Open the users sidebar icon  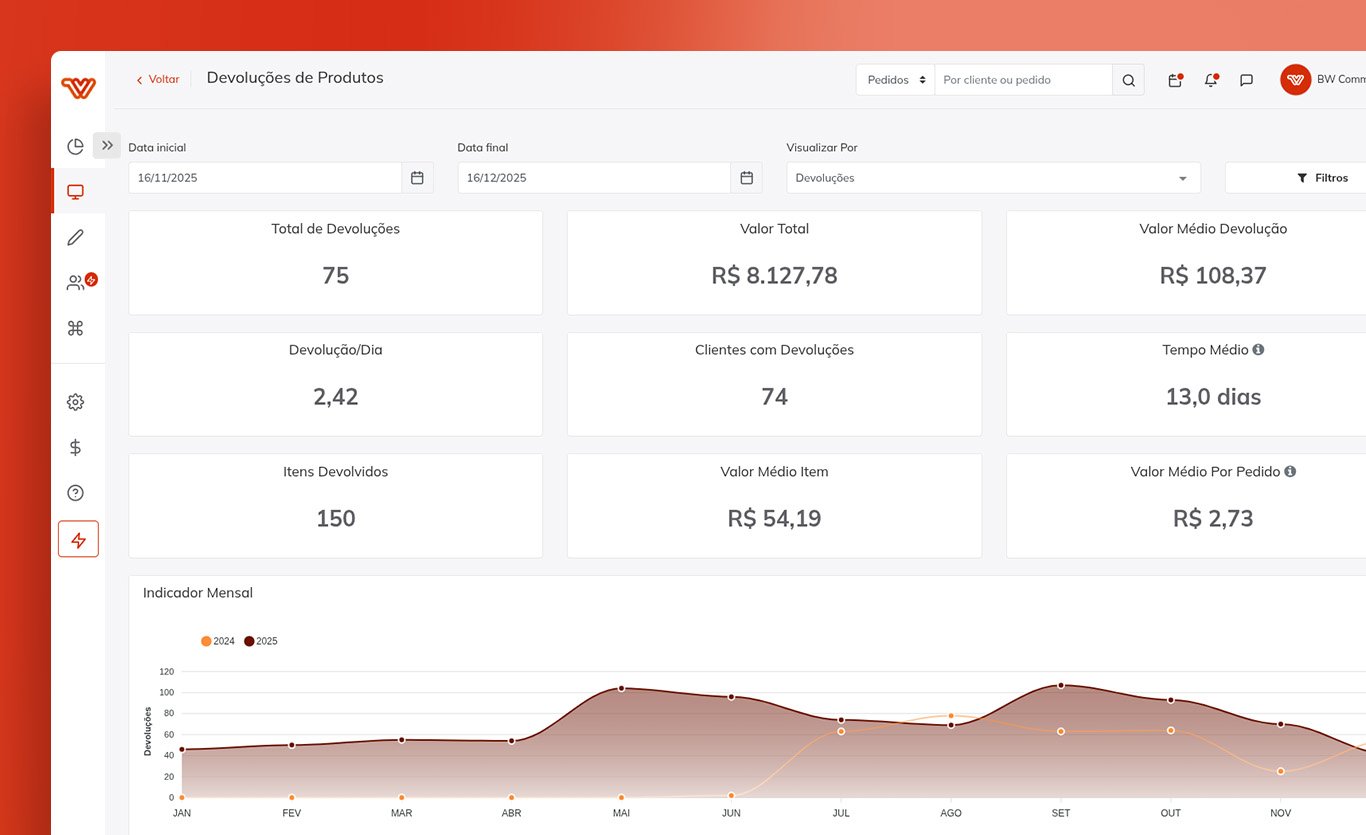(76, 283)
